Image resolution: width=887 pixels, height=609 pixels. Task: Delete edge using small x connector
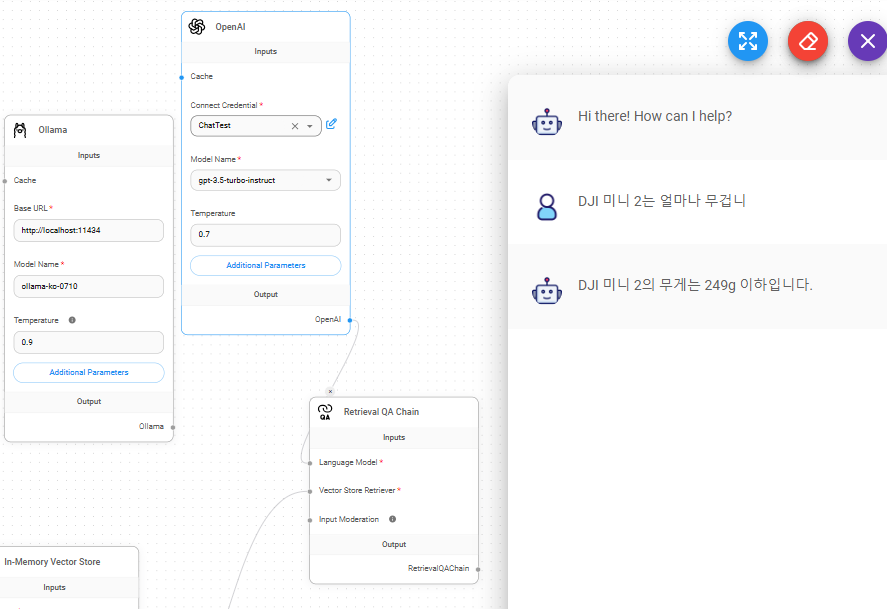pyautogui.click(x=330, y=391)
